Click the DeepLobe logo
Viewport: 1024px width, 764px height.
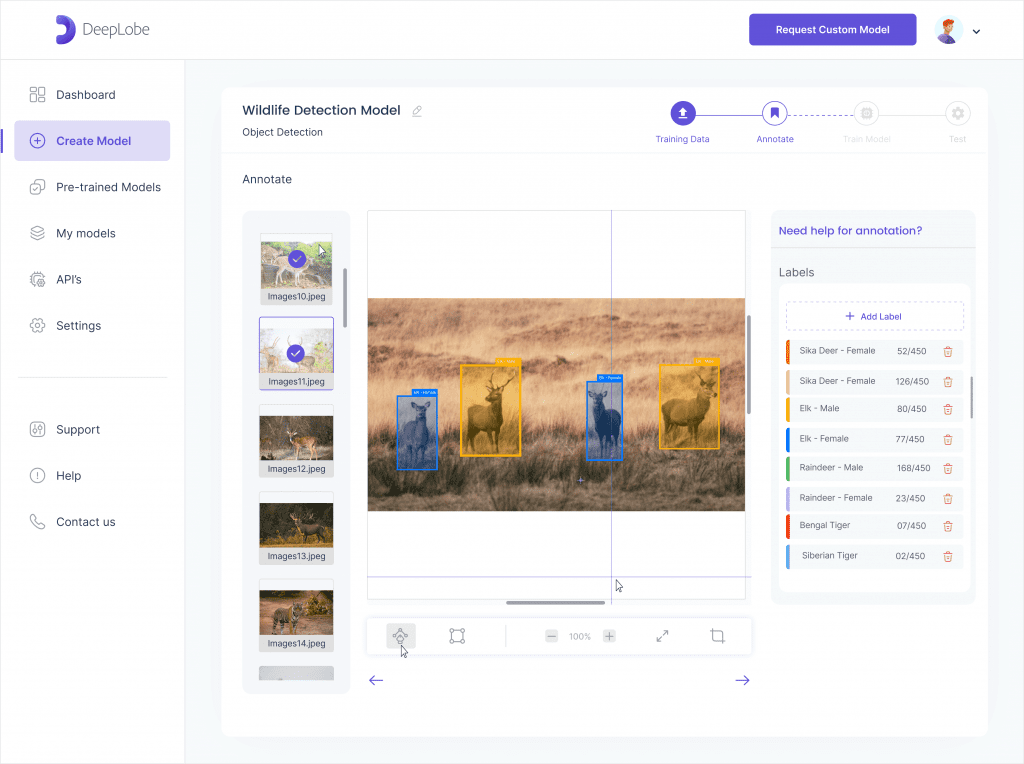point(103,29)
